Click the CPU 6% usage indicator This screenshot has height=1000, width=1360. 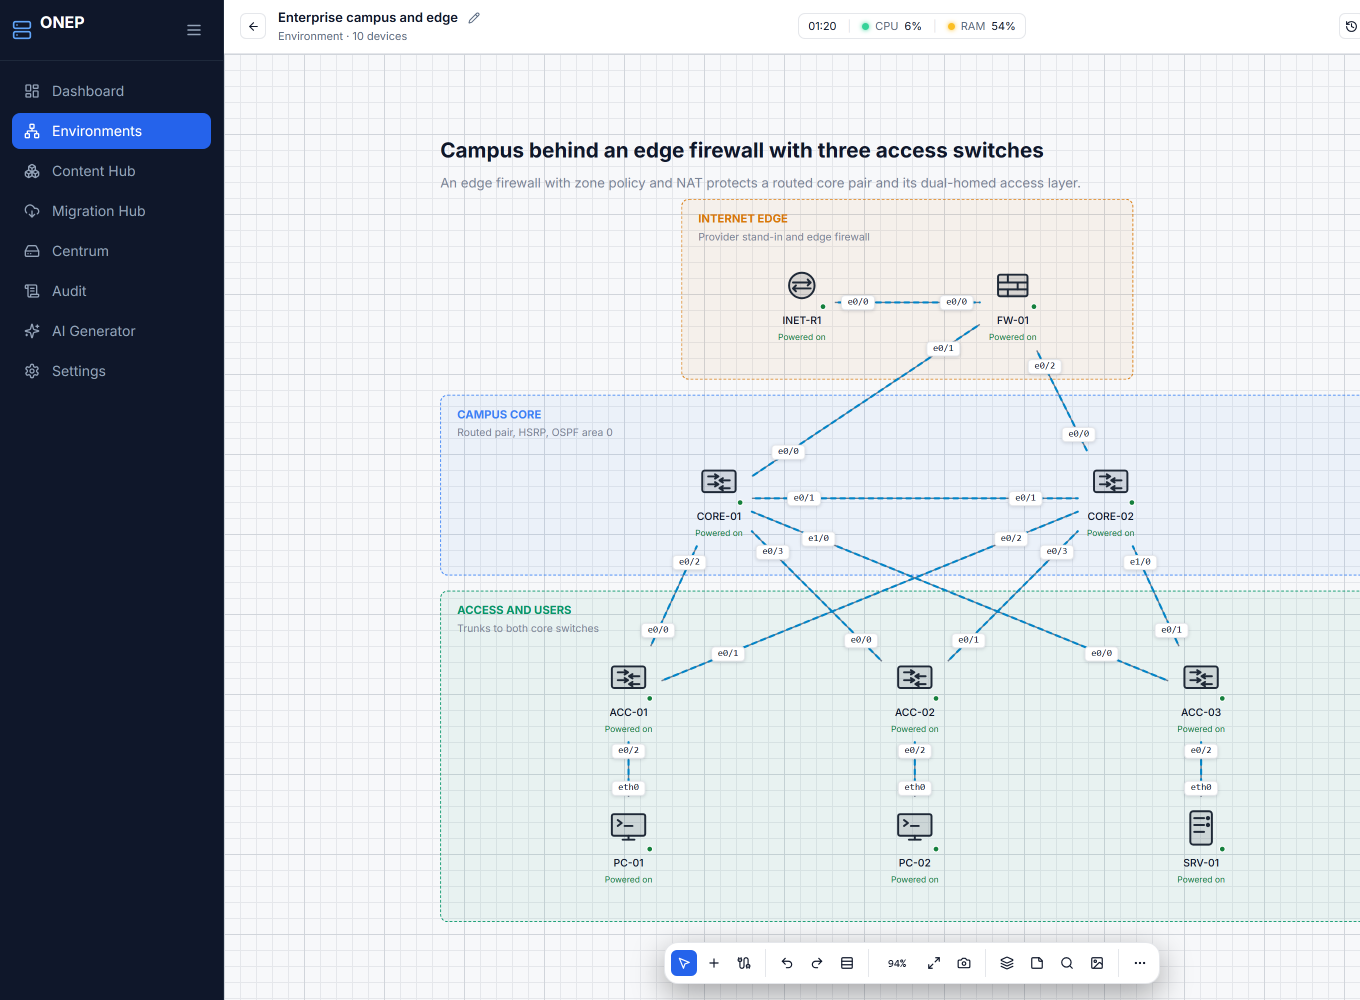click(x=892, y=27)
